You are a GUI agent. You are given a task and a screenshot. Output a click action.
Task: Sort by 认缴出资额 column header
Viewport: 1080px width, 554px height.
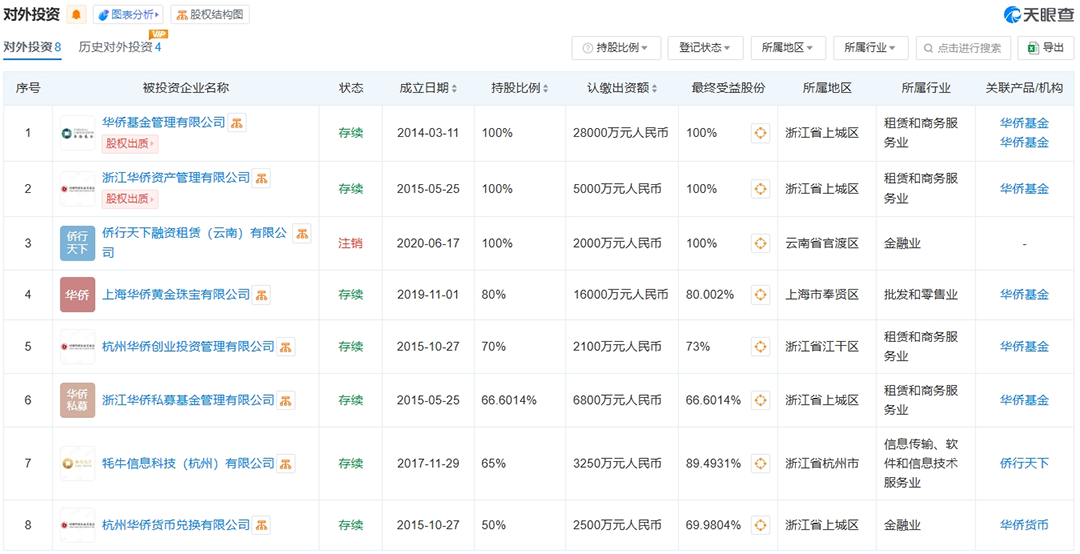click(x=623, y=88)
